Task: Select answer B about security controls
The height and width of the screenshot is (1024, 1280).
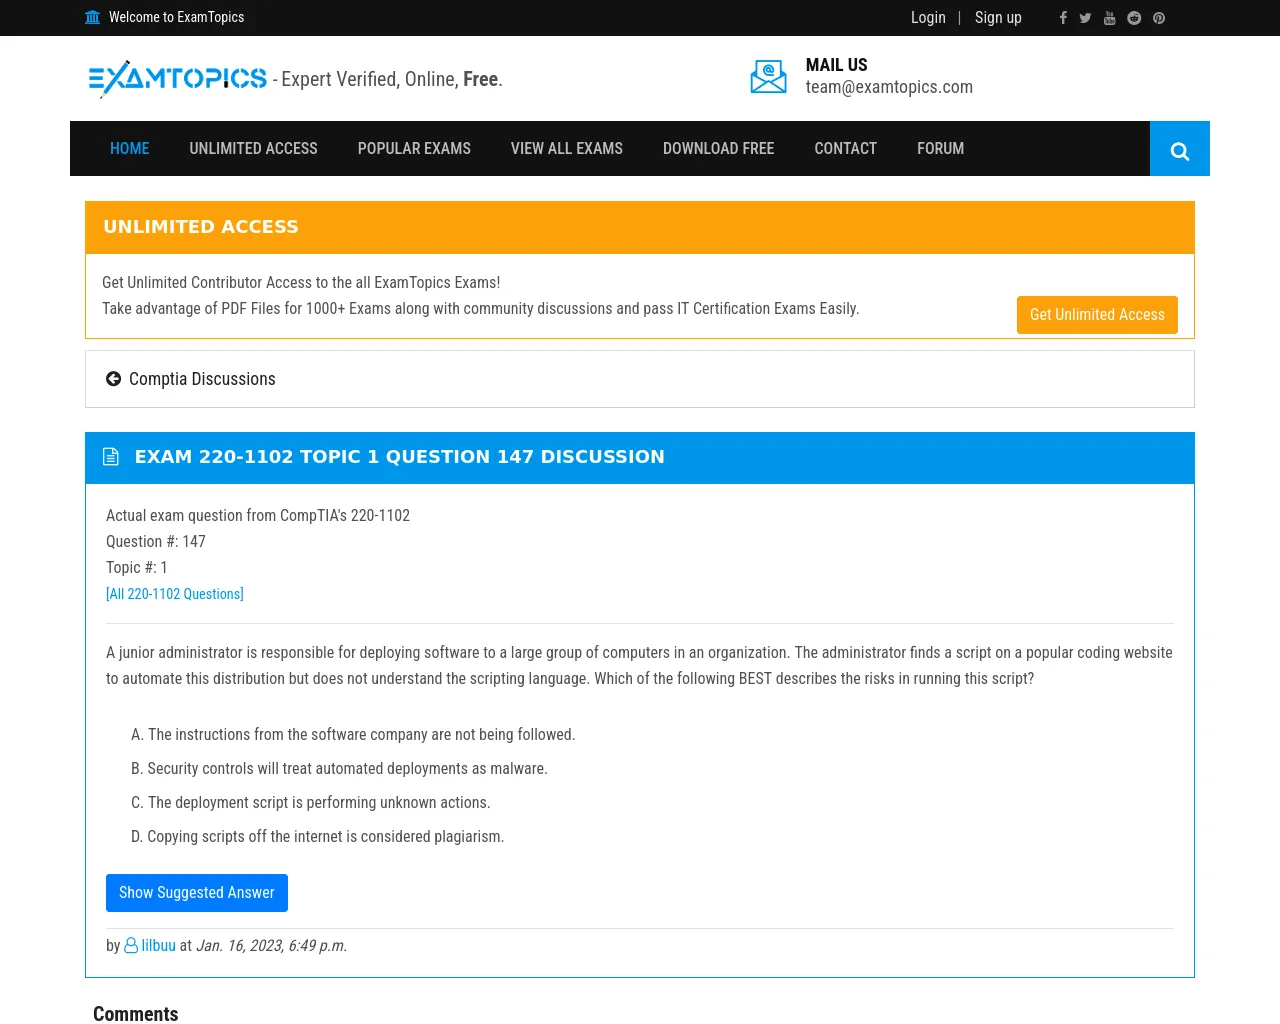Action: click(339, 769)
